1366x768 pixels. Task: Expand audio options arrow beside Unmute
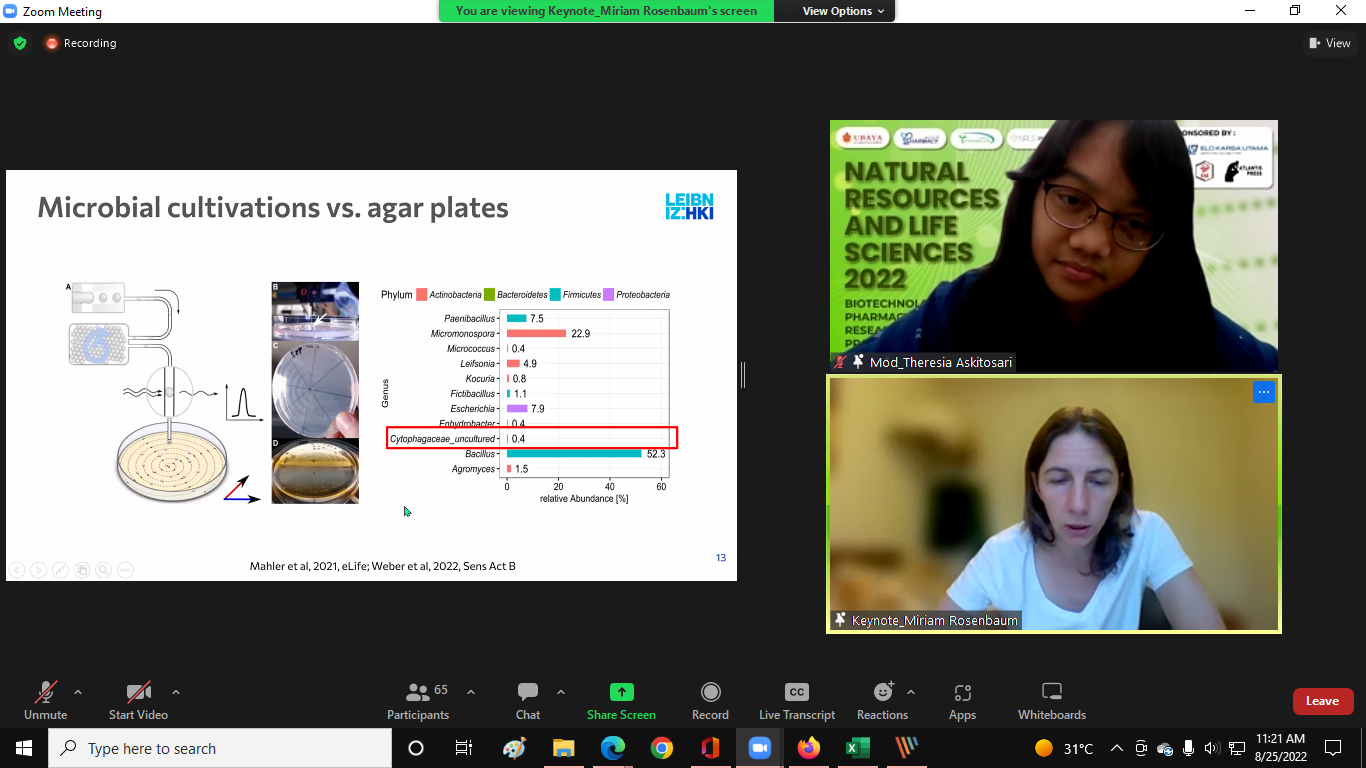coord(78,692)
